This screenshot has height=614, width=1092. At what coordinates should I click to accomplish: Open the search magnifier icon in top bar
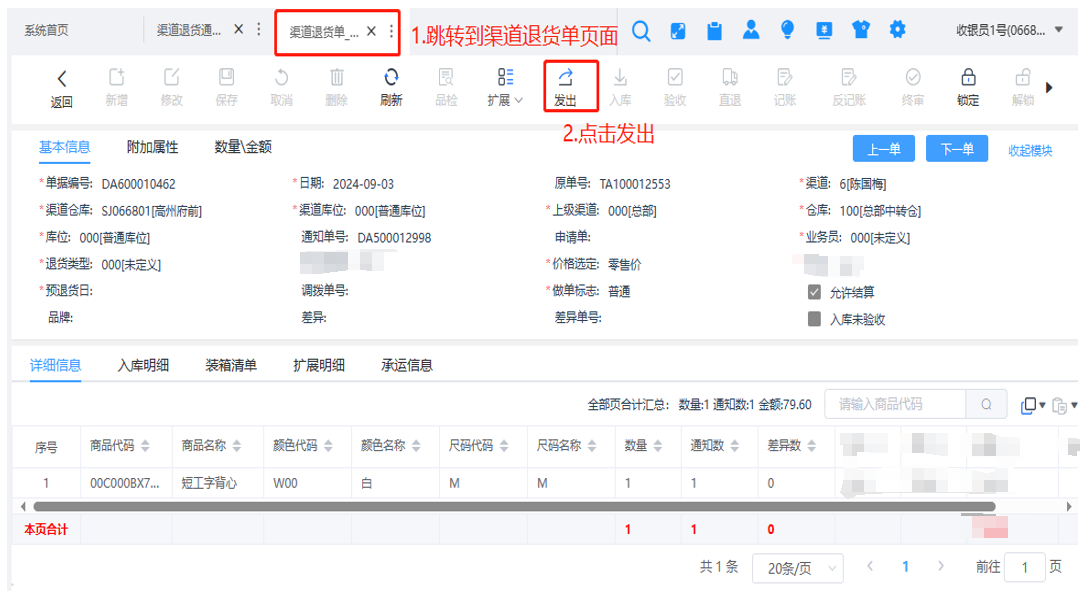pyautogui.click(x=641, y=31)
